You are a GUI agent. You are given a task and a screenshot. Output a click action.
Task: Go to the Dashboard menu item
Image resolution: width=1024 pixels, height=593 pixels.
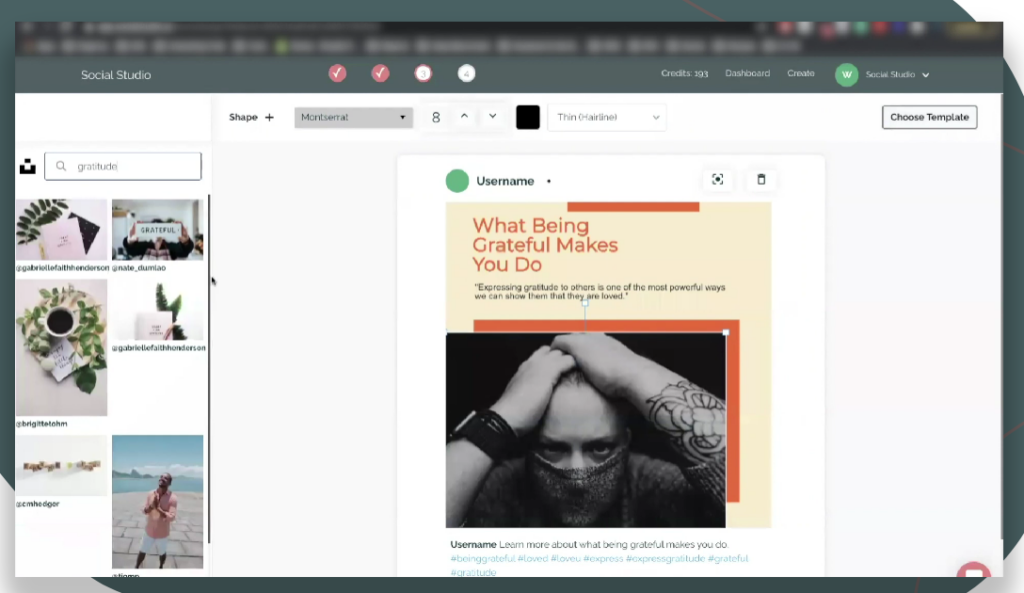(747, 73)
